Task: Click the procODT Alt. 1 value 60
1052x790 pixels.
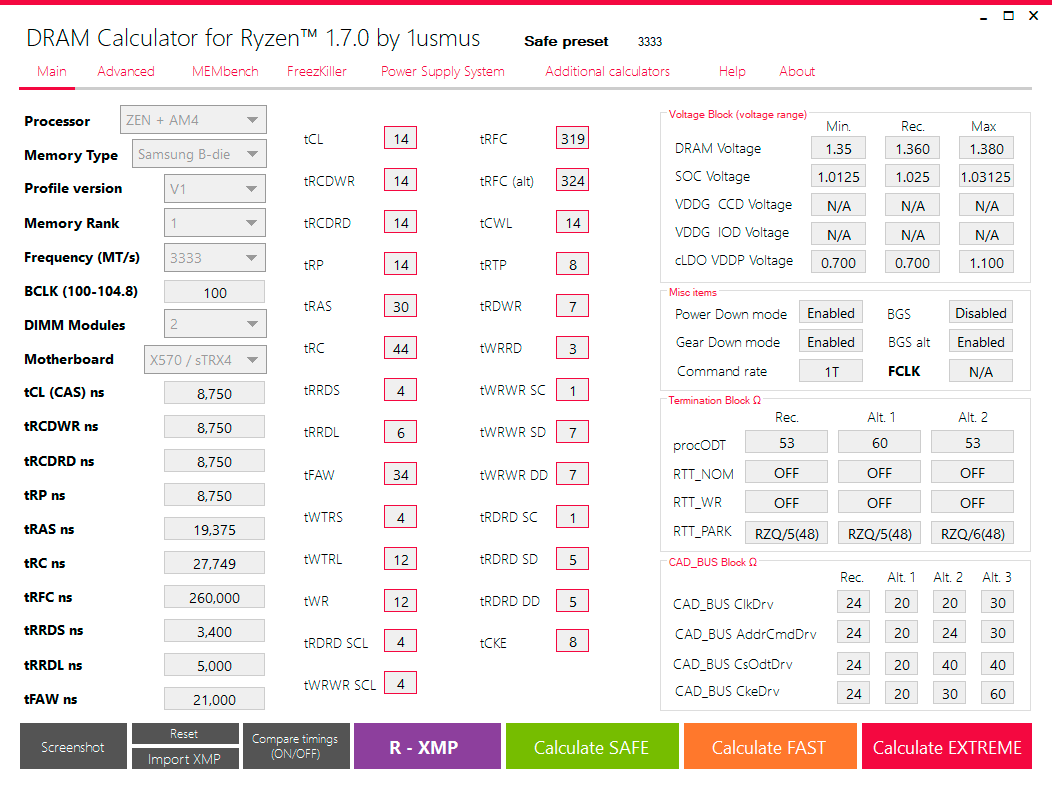Action: 880,442
